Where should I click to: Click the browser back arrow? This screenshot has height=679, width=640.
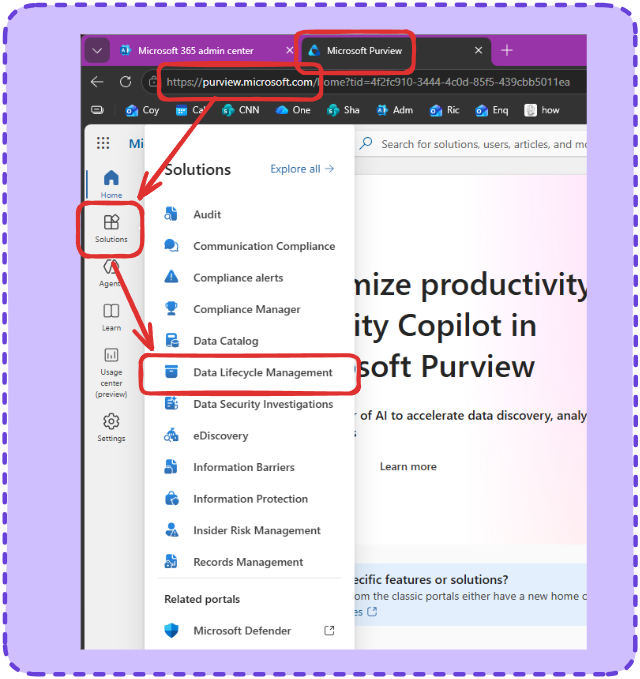(97, 82)
